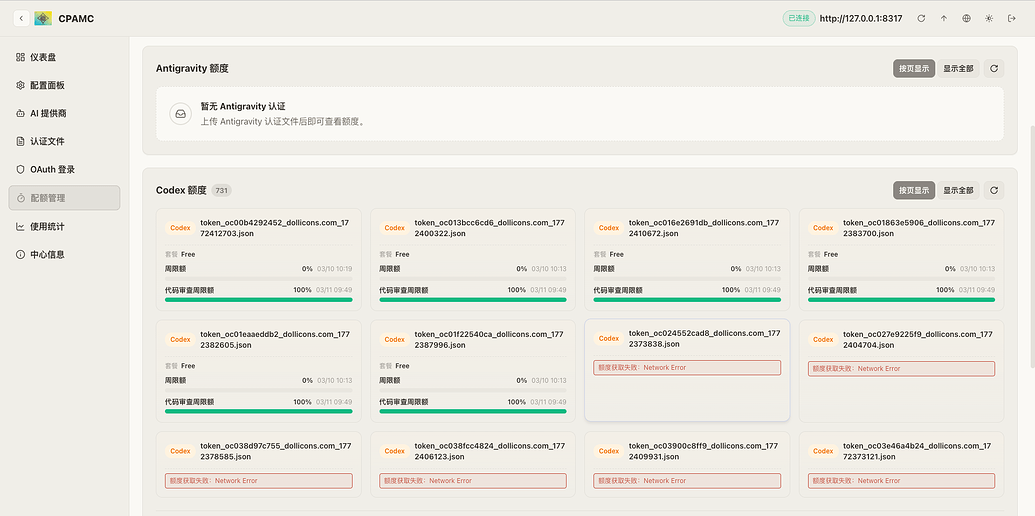Click 按页显示 in Codex section
This screenshot has height=516, width=1035.
[914, 191]
